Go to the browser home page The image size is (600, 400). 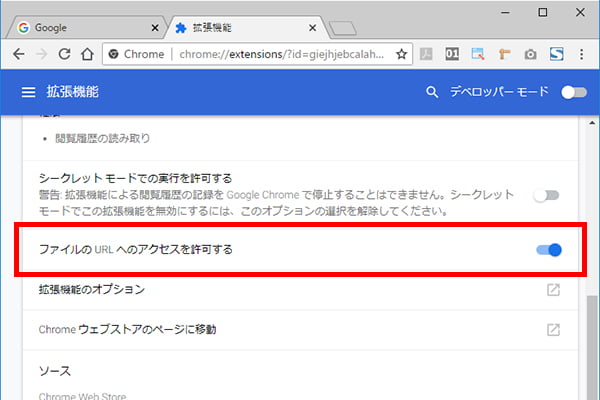[88, 53]
